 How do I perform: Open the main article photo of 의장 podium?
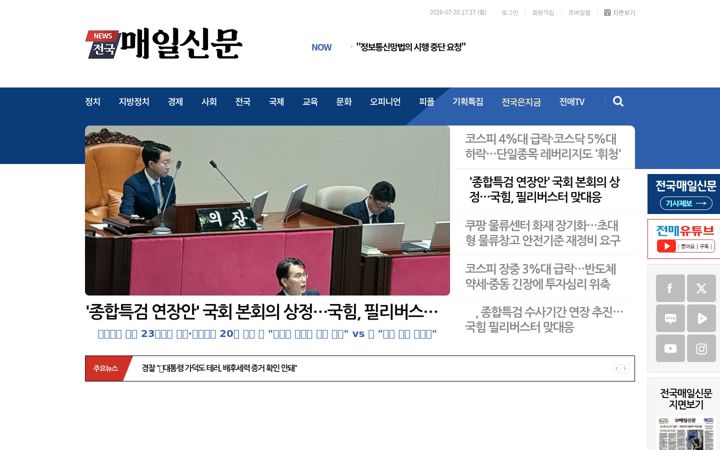pyautogui.click(x=267, y=210)
